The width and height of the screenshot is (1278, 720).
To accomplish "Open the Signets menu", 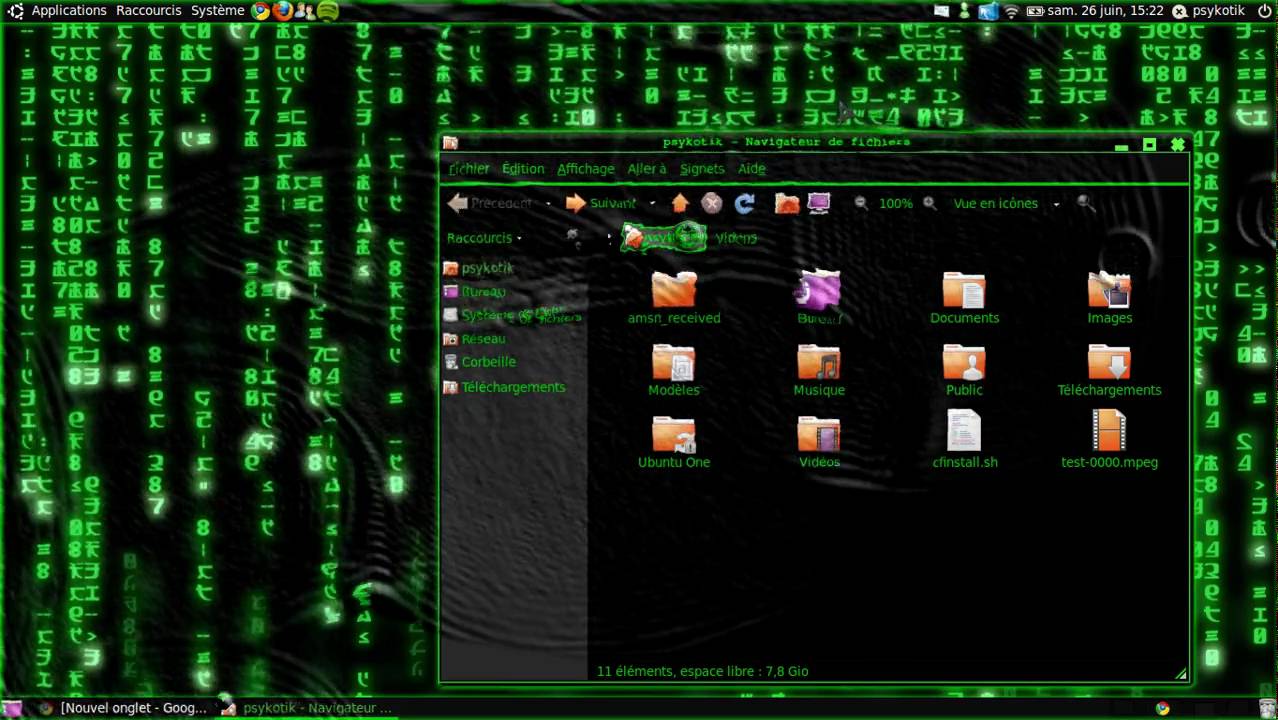I will pyautogui.click(x=702, y=169).
